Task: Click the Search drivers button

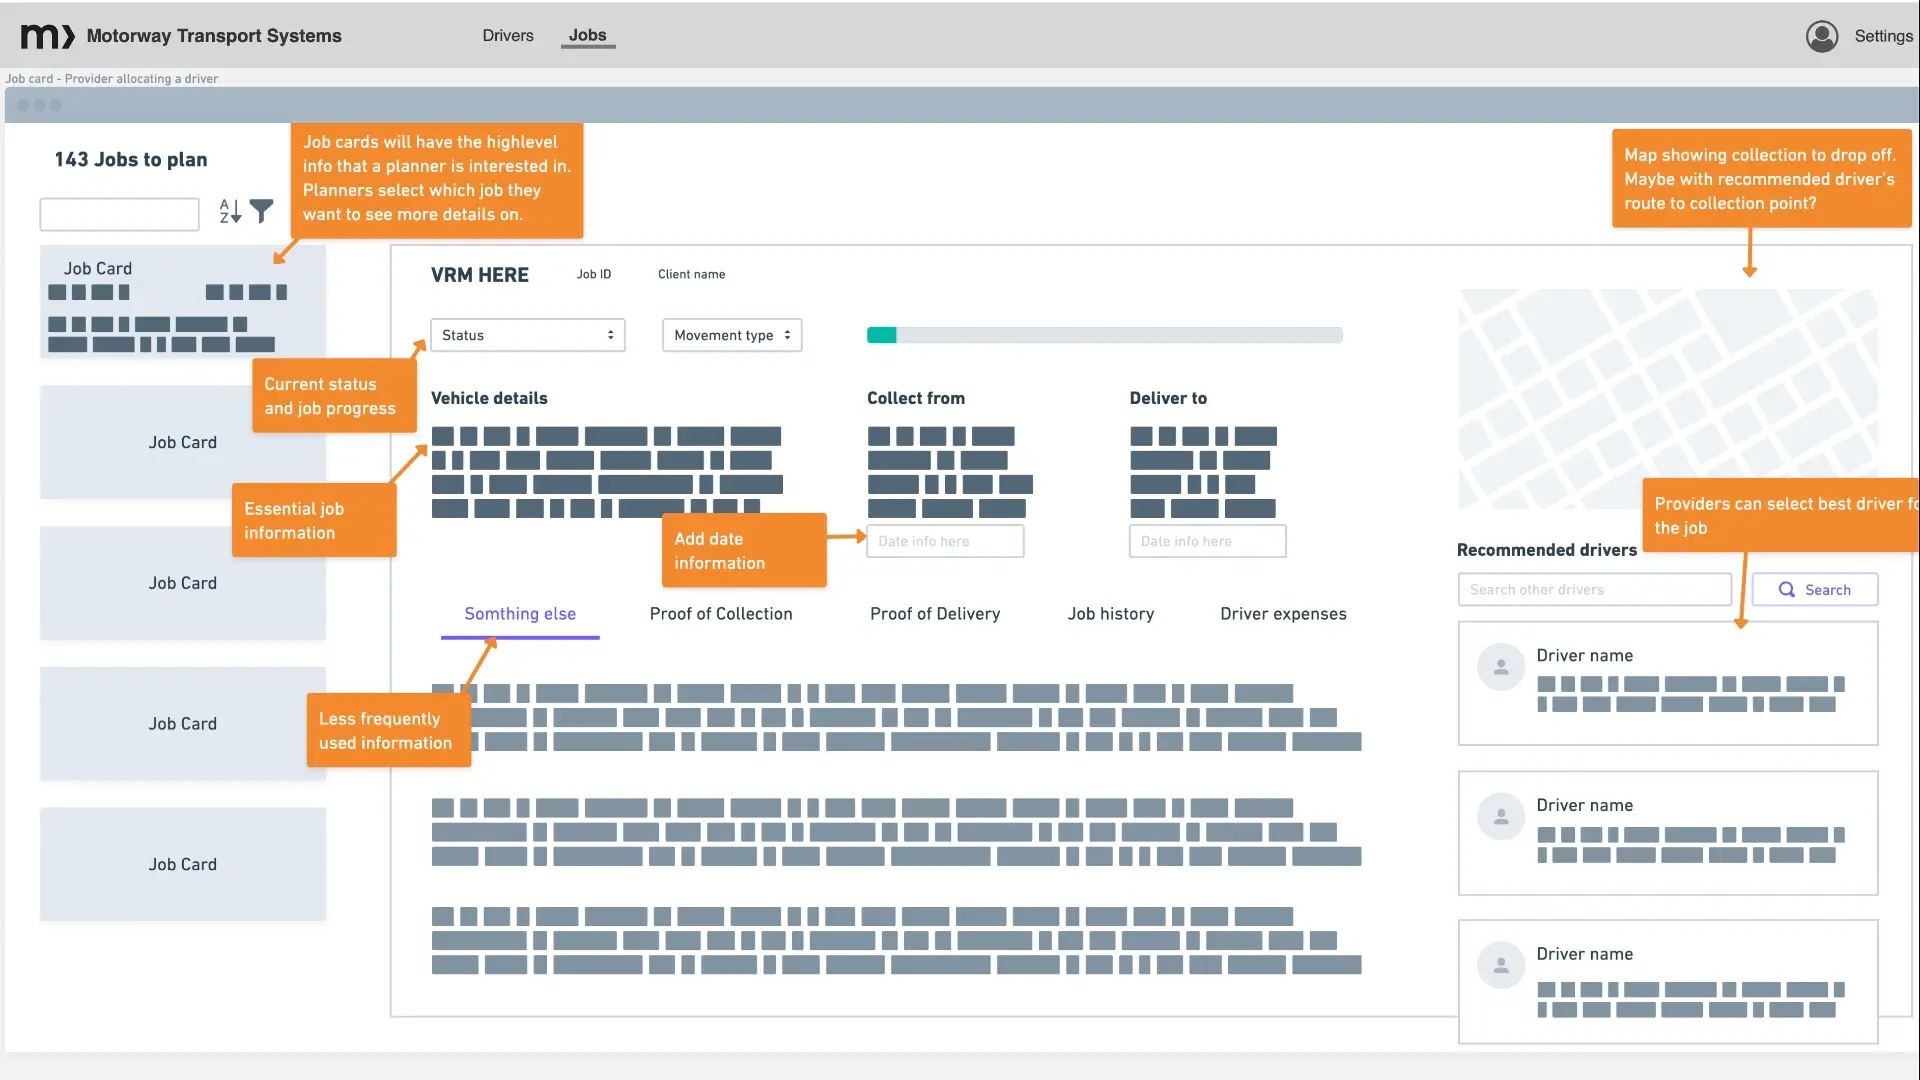Action: click(x=1815, y=590)
